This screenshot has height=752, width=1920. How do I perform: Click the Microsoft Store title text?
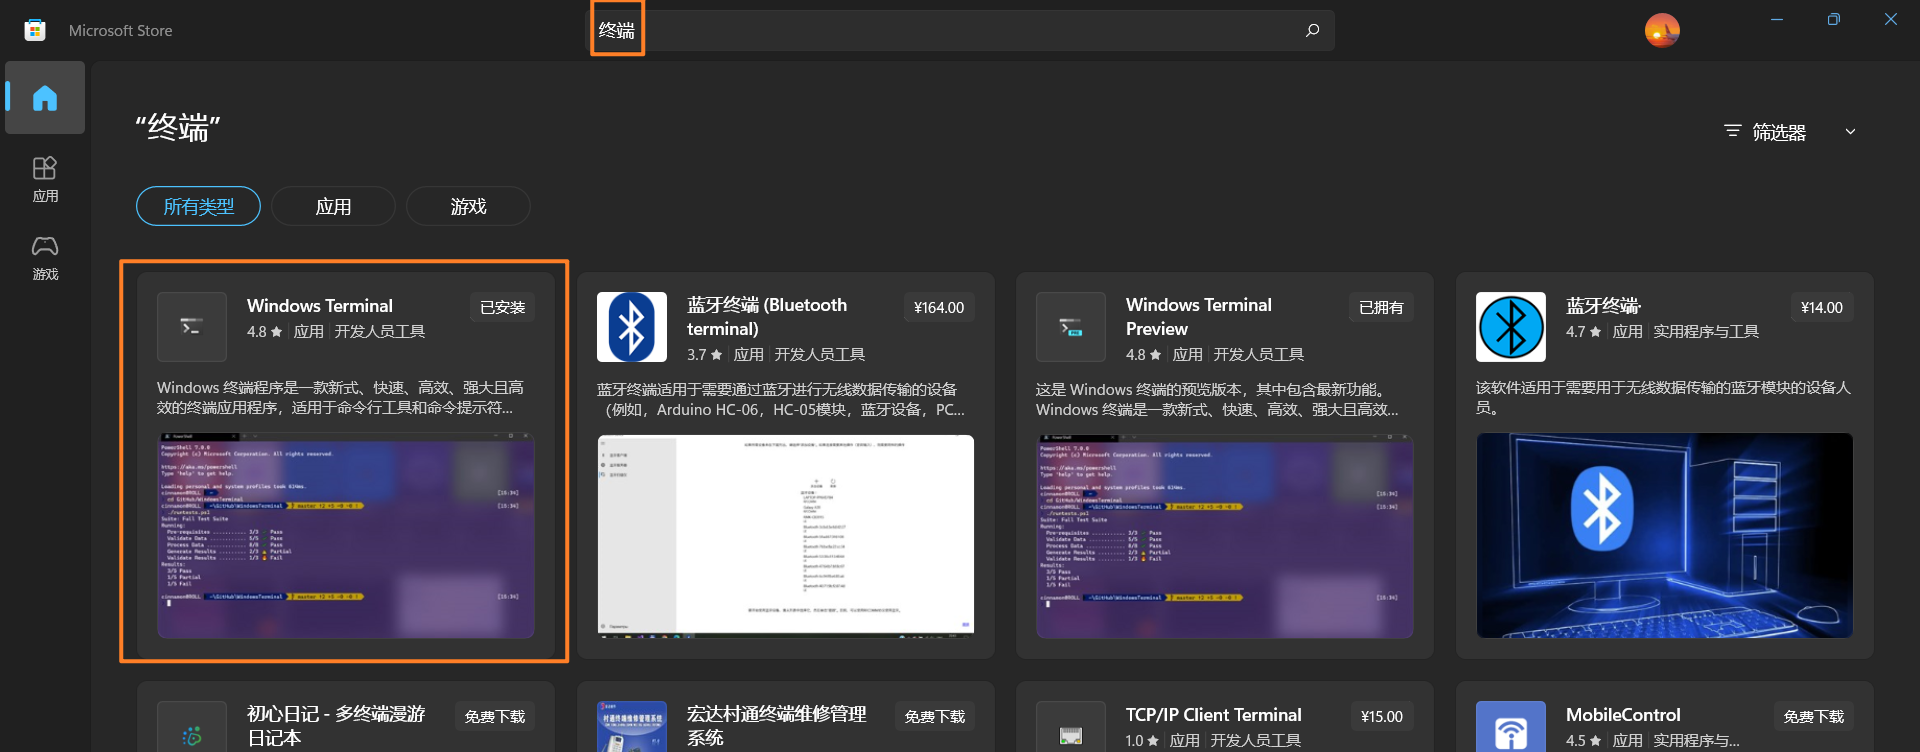[121, 31]
